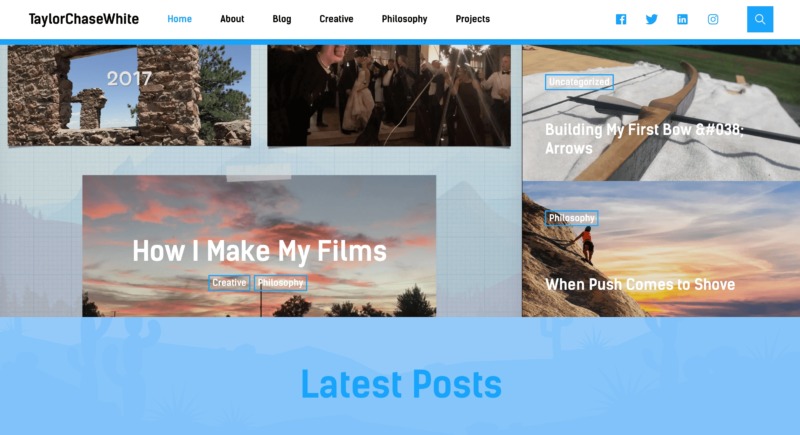Open the Facebook profile icon
This screenshot has height=435, width=800.
click(x=620, y=19)
